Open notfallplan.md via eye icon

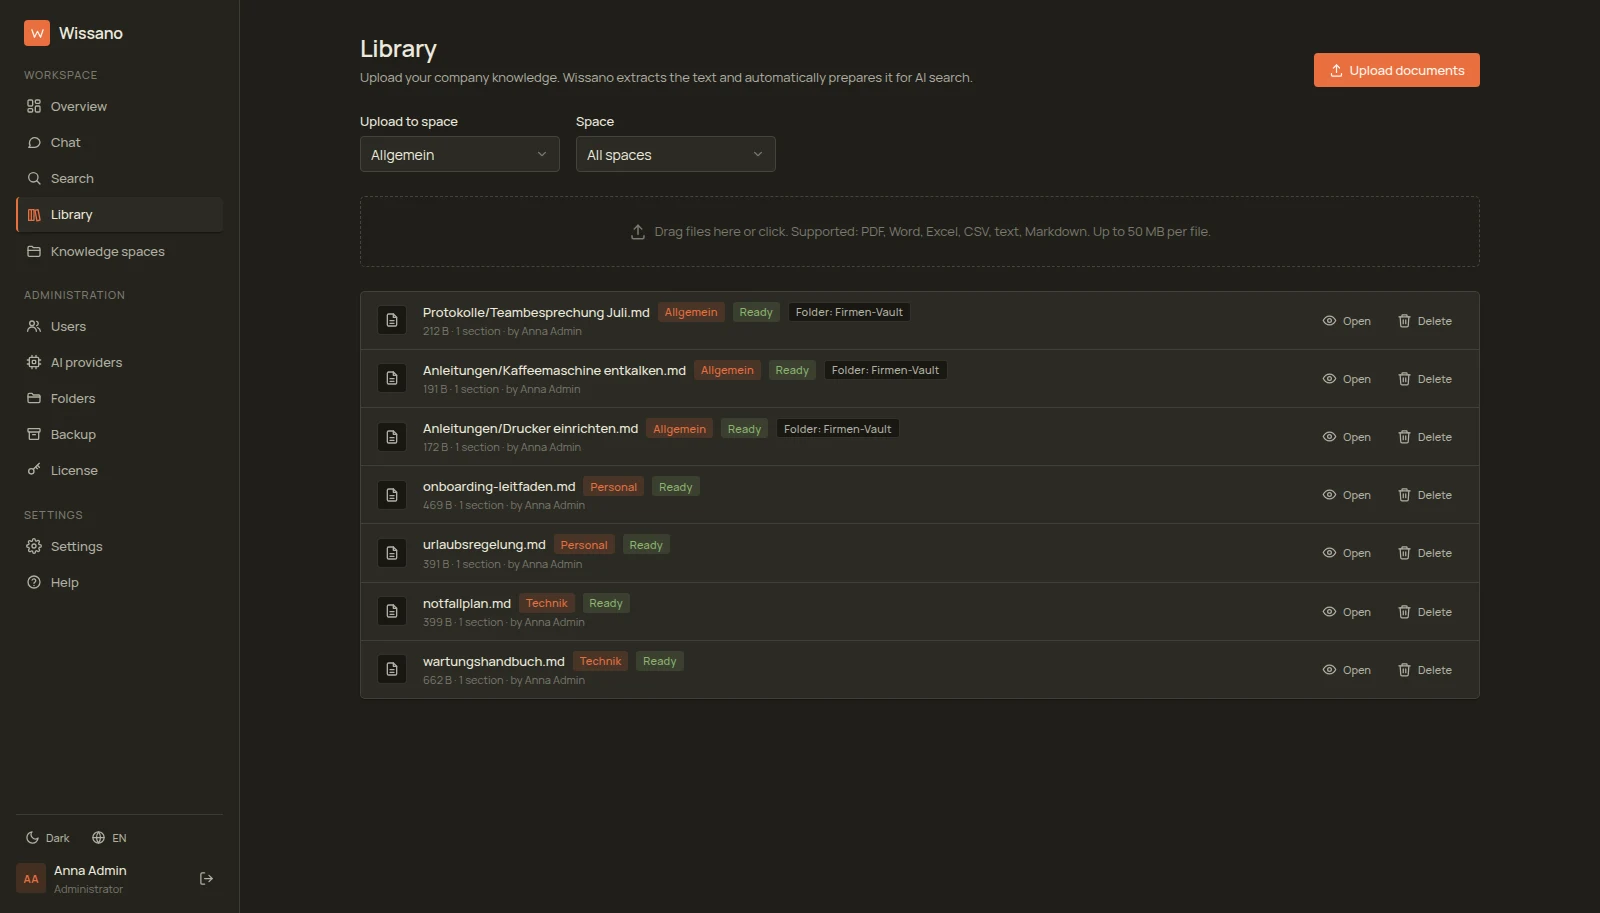point(1346,612)
